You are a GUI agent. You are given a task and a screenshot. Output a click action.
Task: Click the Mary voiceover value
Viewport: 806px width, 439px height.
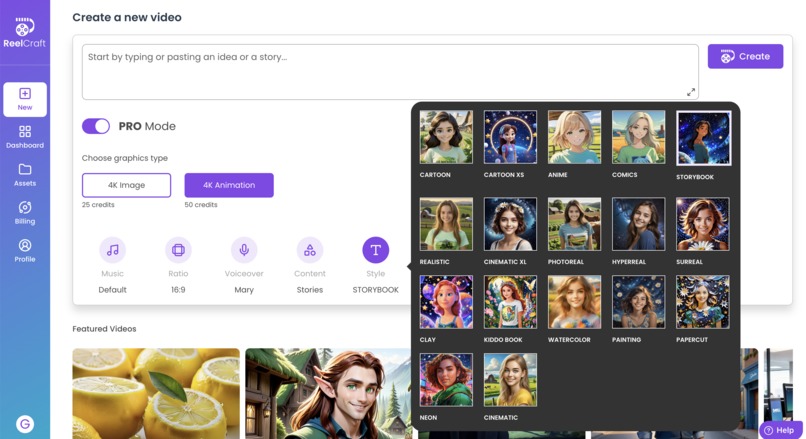(244, 290)
